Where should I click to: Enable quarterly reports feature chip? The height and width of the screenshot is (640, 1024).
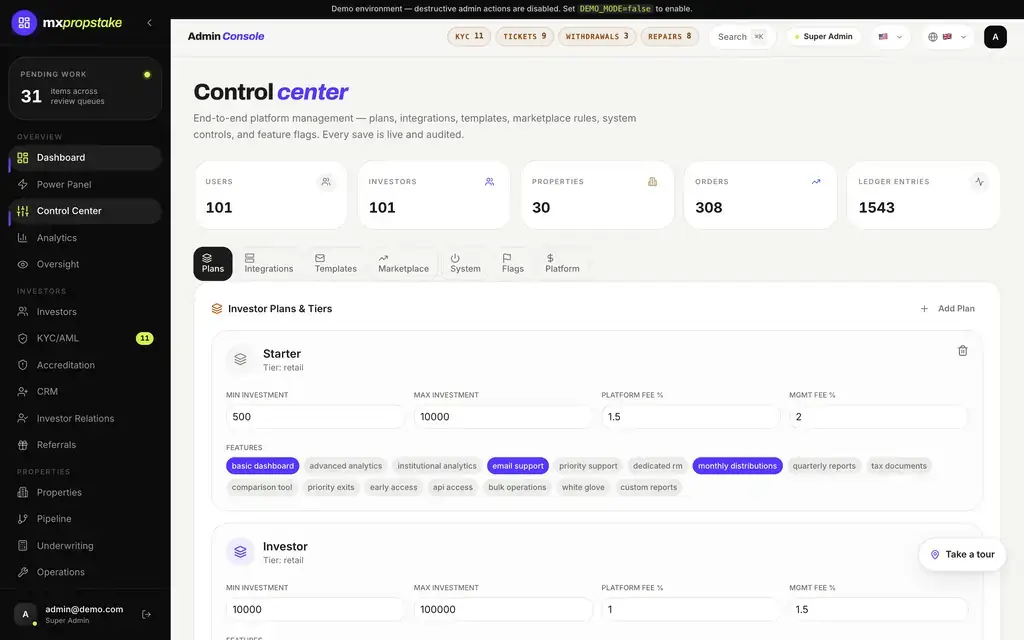[x=824, y=466]
